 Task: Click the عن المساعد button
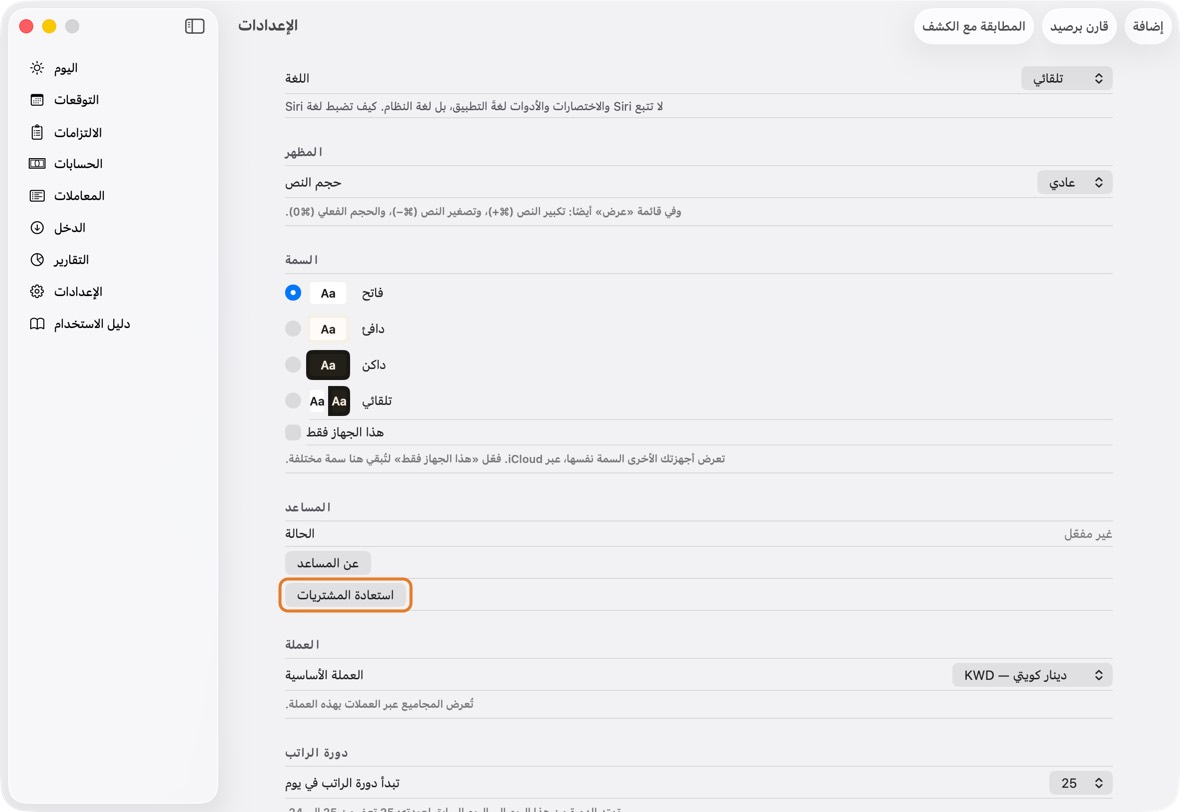(x=328, y=563)
